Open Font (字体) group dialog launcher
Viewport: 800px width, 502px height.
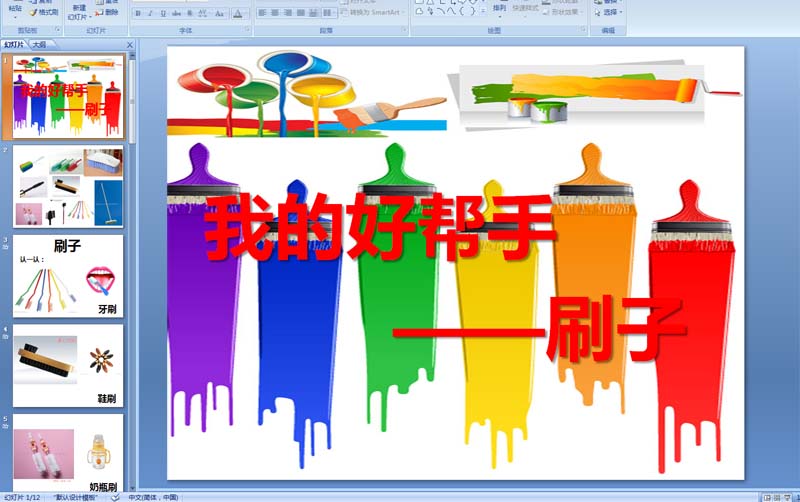click(247, 31)
